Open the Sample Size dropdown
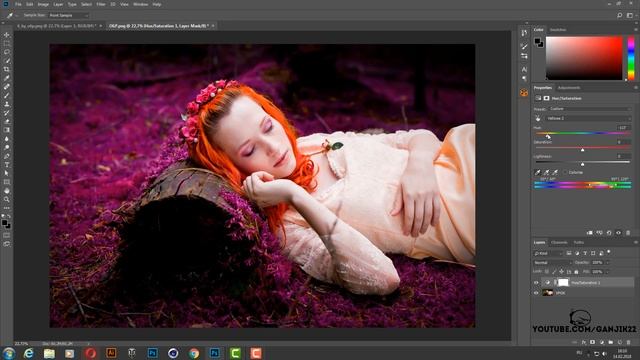 (x=68, y=15)
